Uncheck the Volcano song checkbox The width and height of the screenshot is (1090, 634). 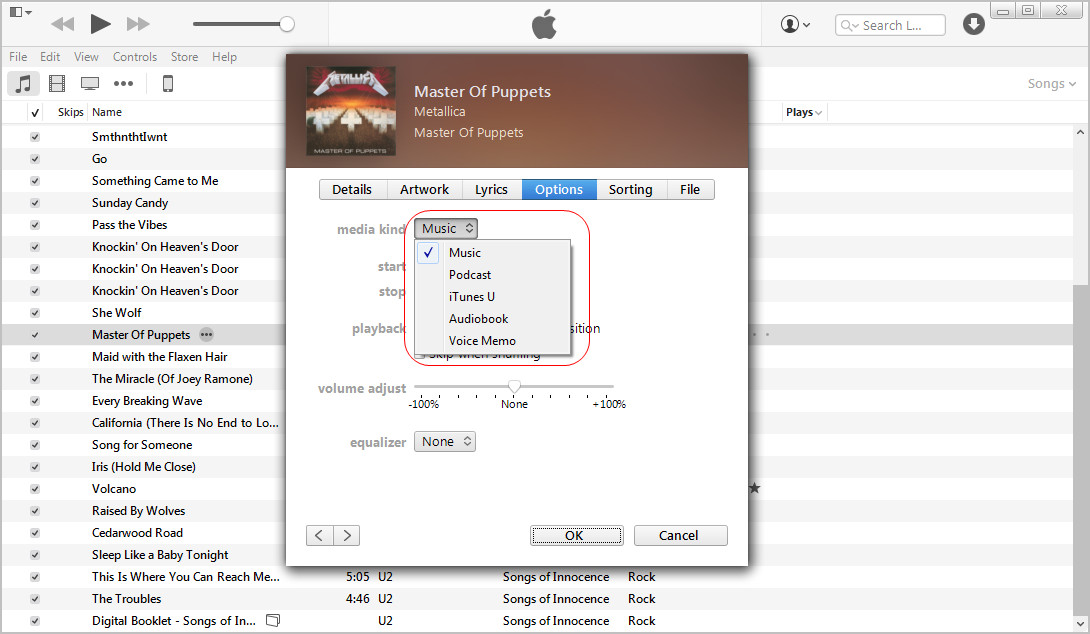tap(35, 489)
